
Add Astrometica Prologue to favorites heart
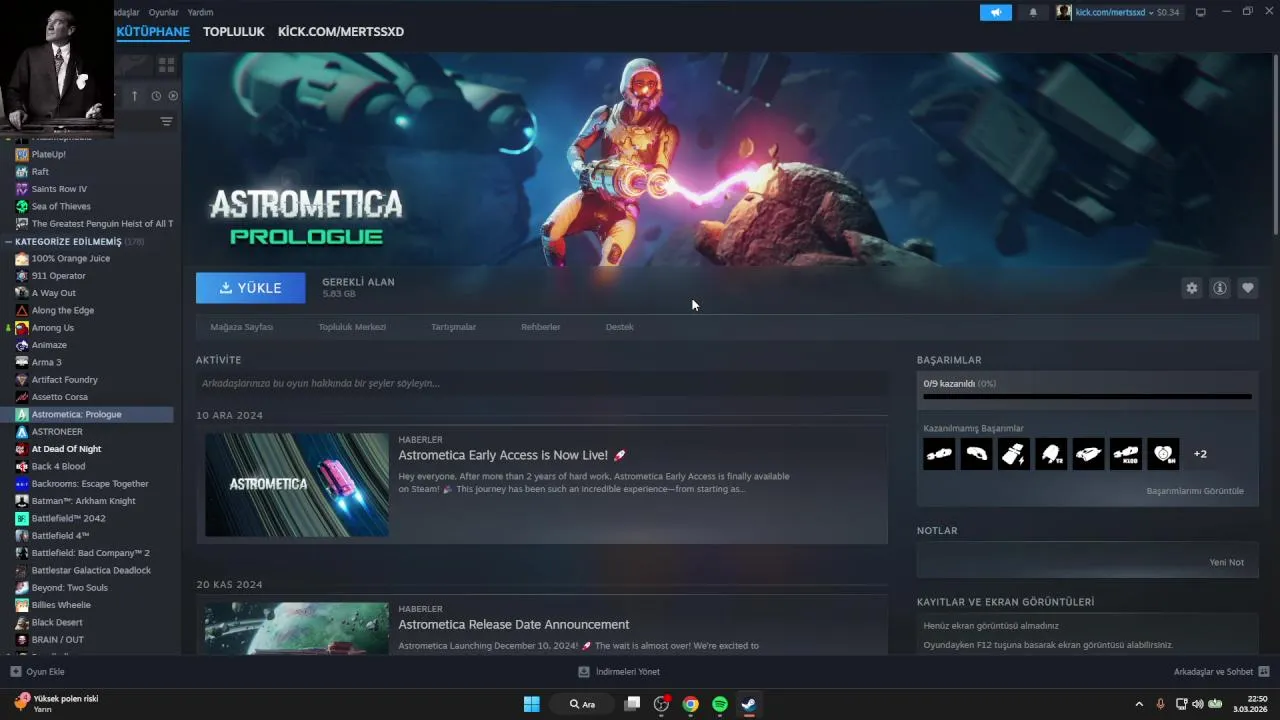(x=1248, y=288)
